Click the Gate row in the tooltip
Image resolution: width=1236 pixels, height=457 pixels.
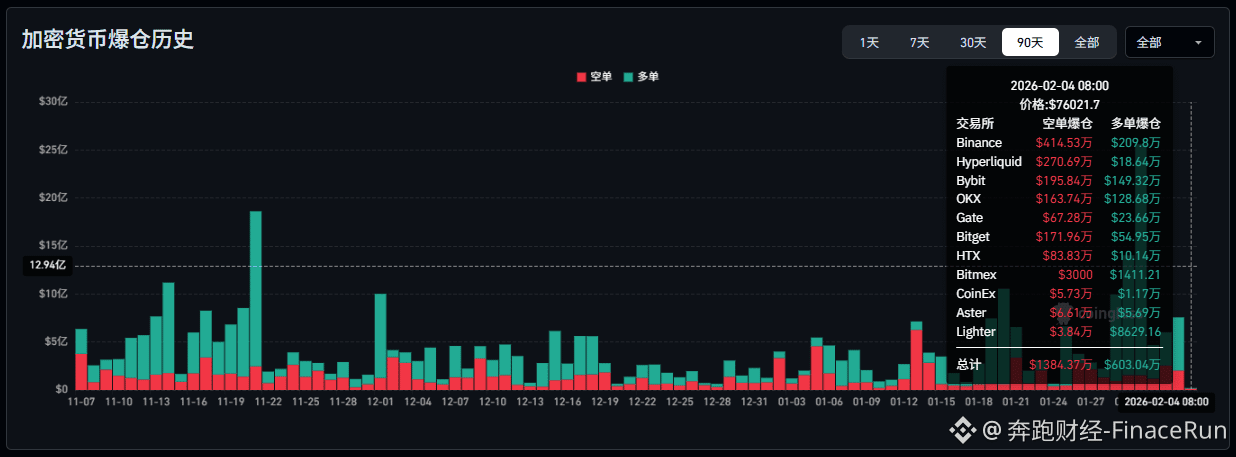tap(1058, 217)
